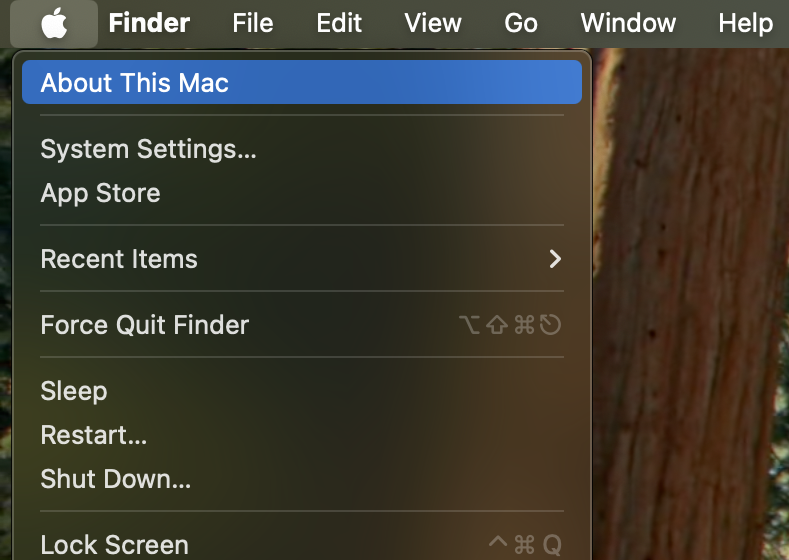This screenshot has width=789, height=560.
Task: Open System Settings from the Apple menu
Action: tap(302, 149)
